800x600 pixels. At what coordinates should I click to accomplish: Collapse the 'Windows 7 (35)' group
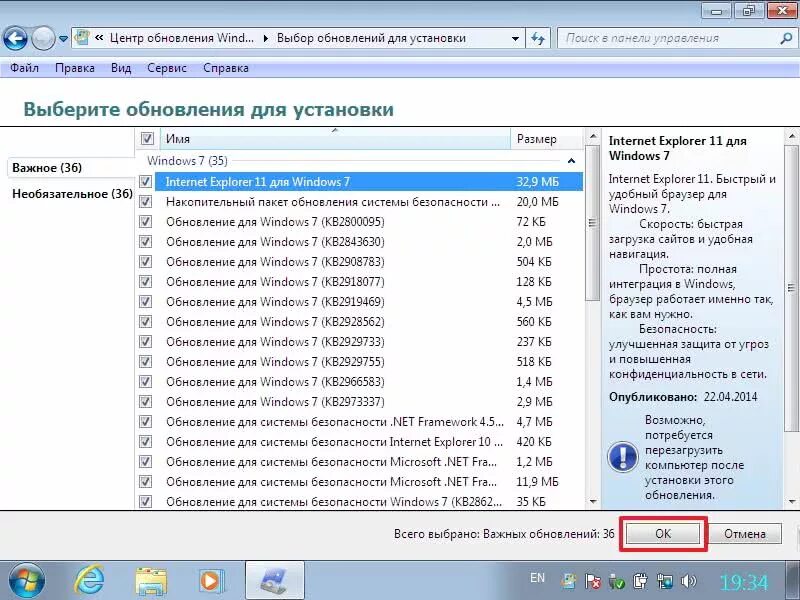click(x=571, y=161)
